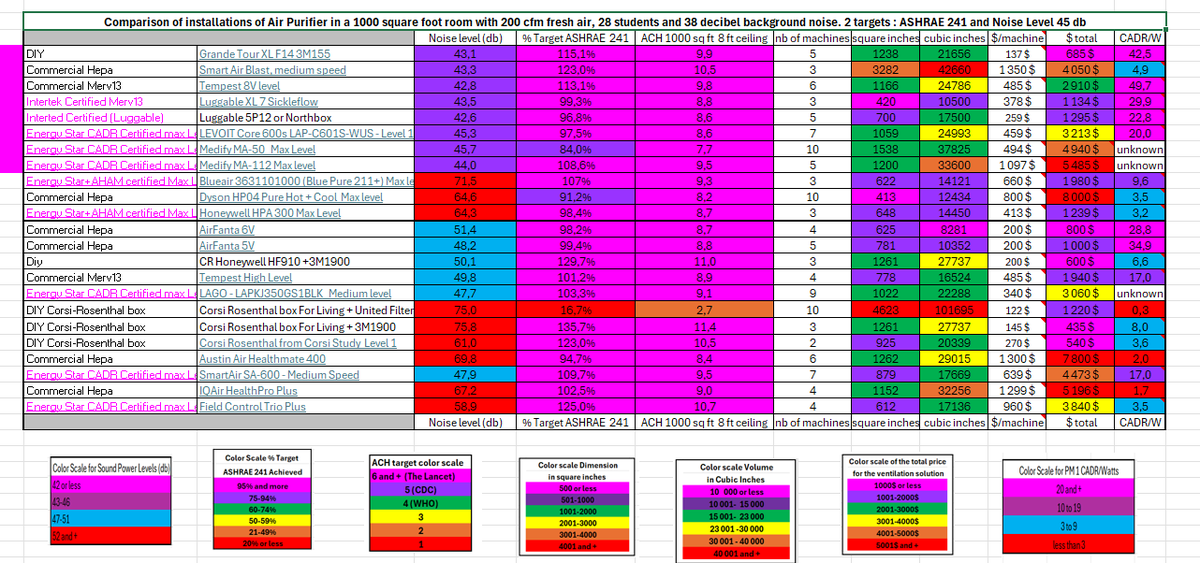Click the '75-94%' legend swatch

coord(262,497)
